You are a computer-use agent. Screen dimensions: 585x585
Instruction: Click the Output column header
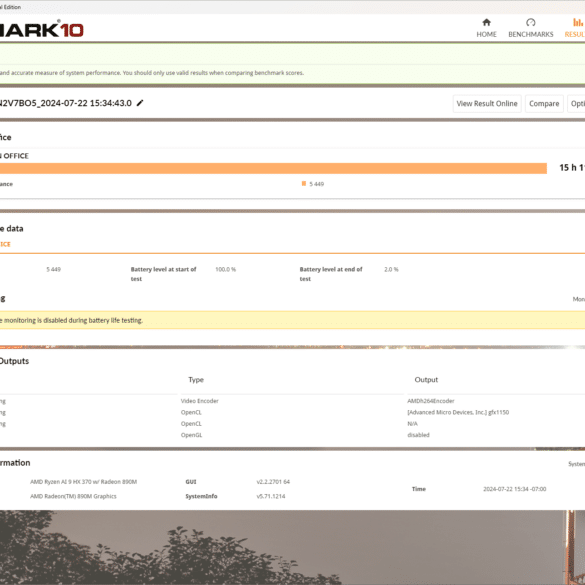click(x=426, y=380)
